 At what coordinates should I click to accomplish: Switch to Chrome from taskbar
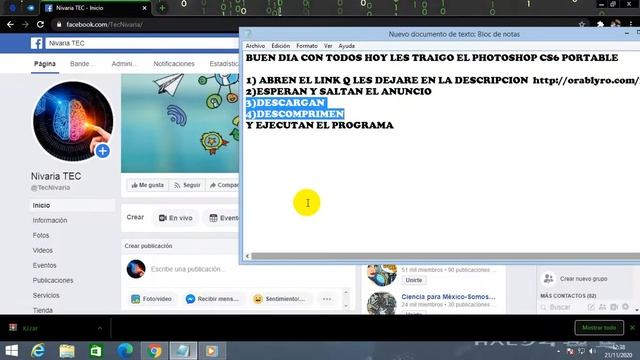click(154, 351)
